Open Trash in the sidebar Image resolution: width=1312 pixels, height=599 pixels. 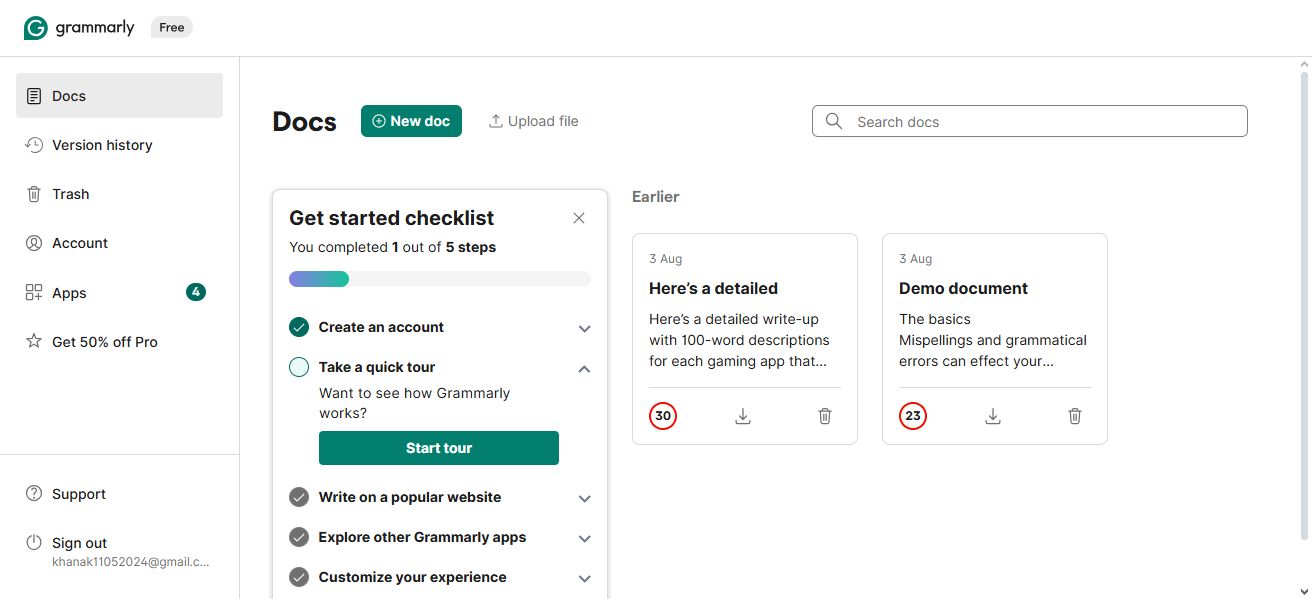coord(119,194)
